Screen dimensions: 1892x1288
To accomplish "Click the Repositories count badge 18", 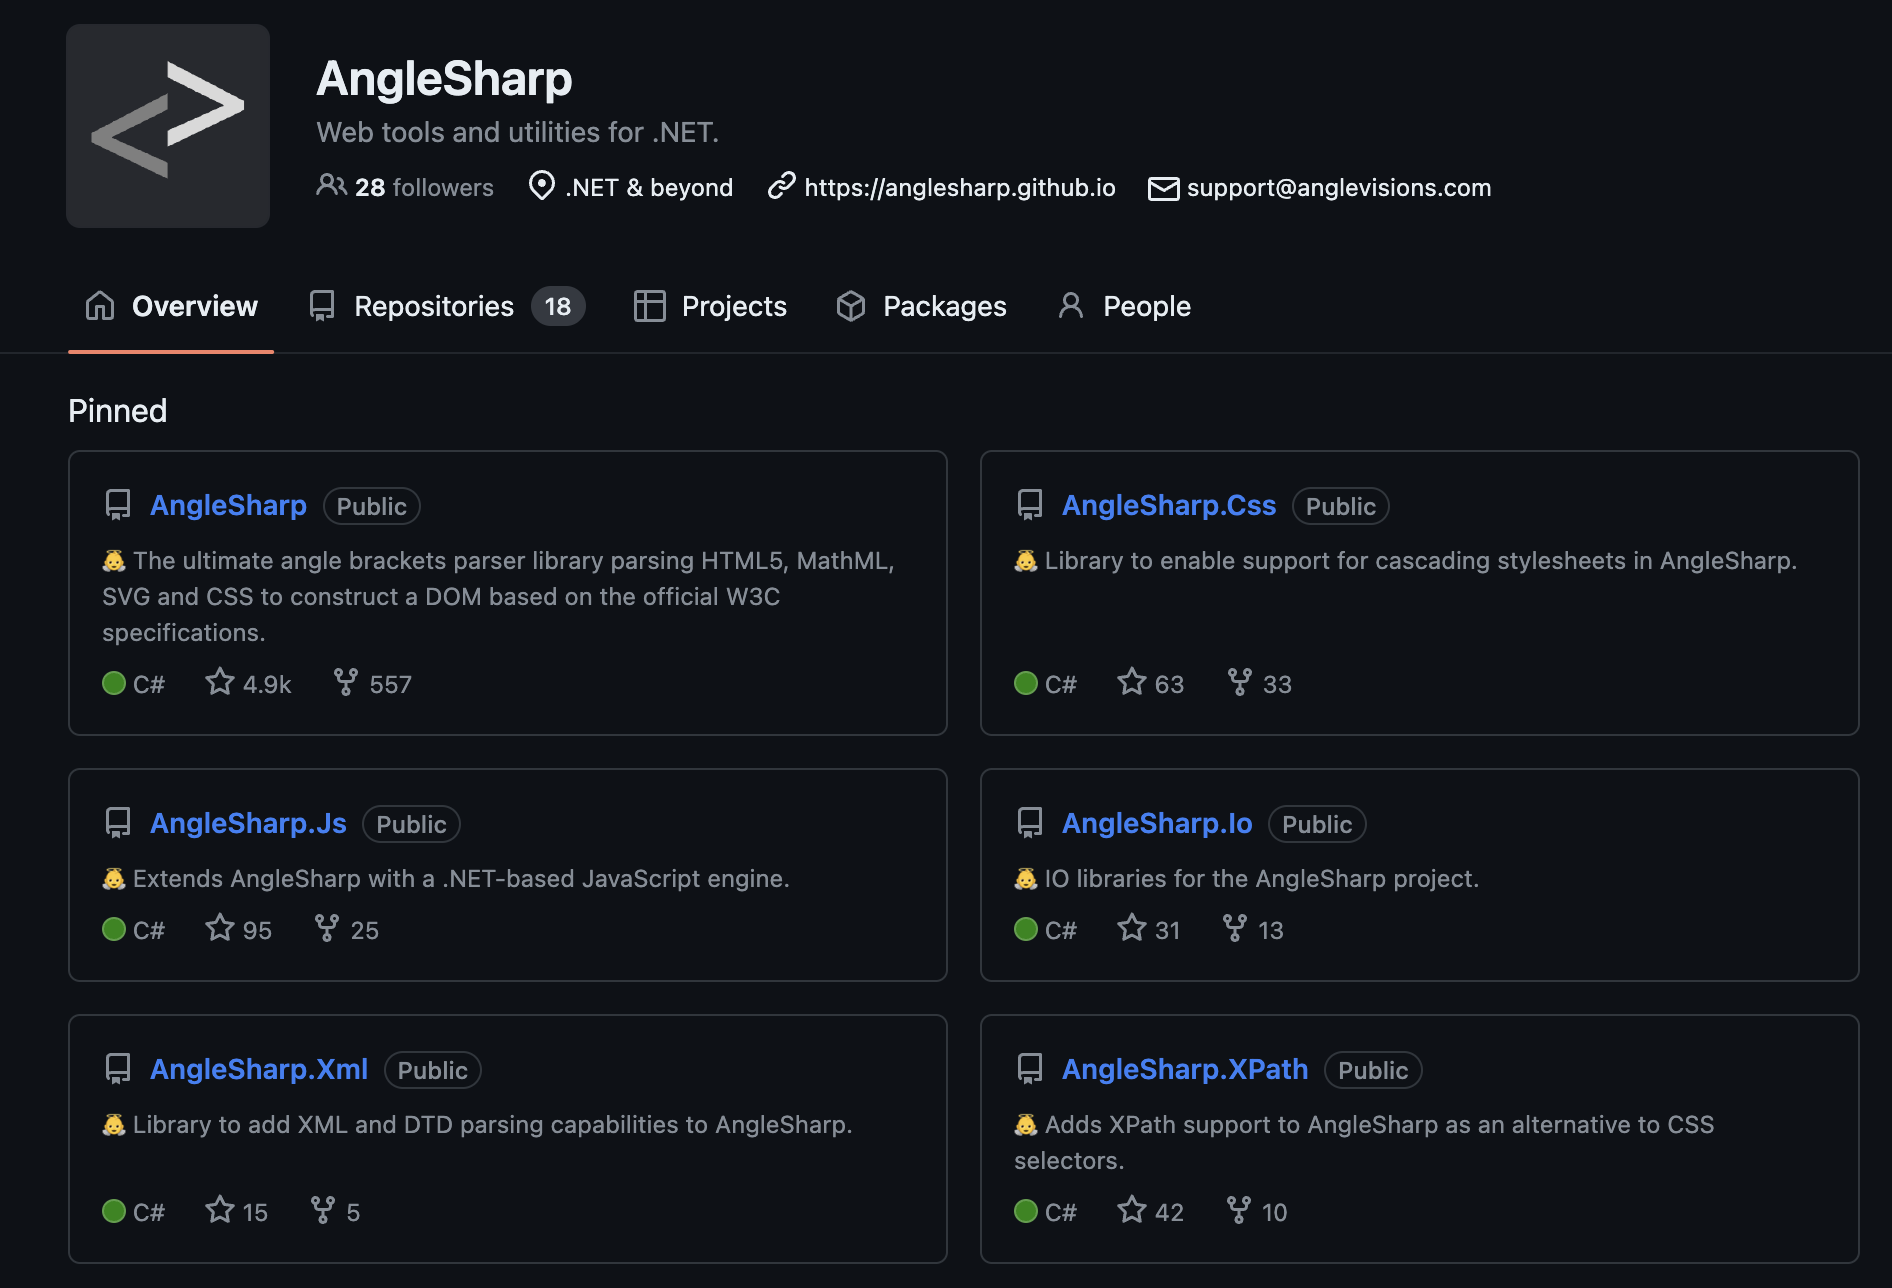I will pyautogui.click(x=558, y=306).
